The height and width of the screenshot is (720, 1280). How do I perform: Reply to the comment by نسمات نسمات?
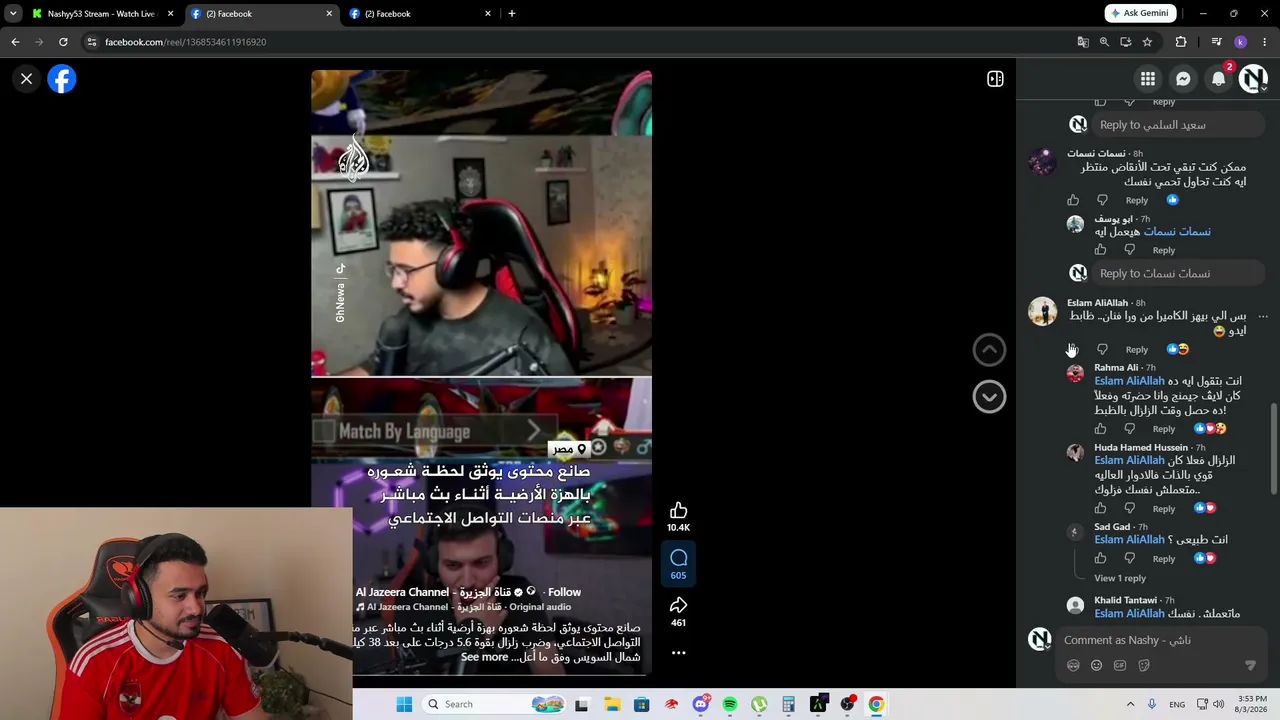tap(1137, 200)
